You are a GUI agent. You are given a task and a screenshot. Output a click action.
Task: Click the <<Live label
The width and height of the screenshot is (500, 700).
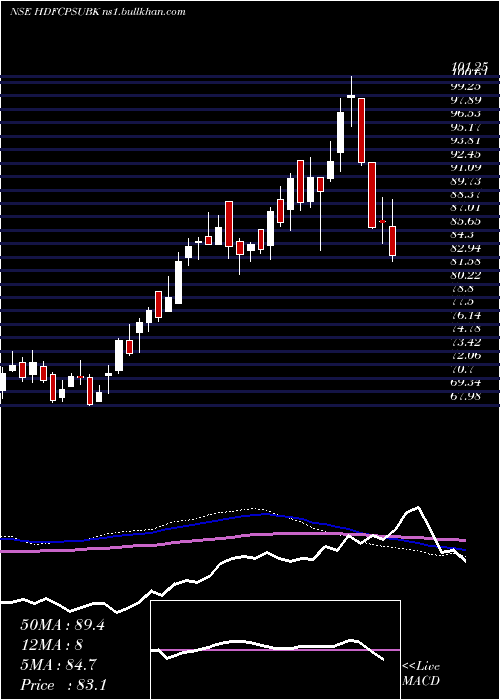[x=421, y=667]
